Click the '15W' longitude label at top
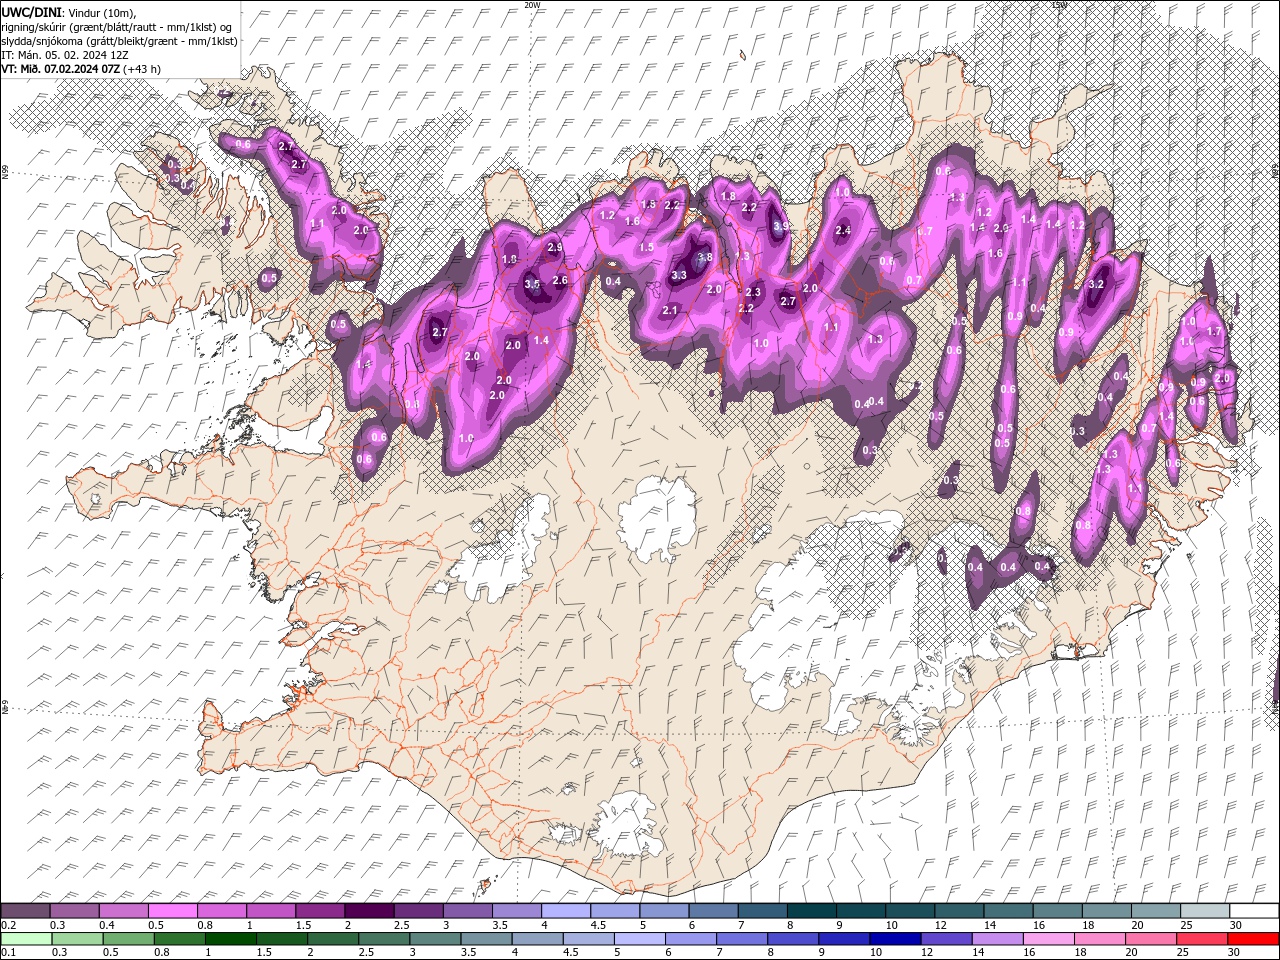Screen dimensions: 1280x960 click(1059, 5)
